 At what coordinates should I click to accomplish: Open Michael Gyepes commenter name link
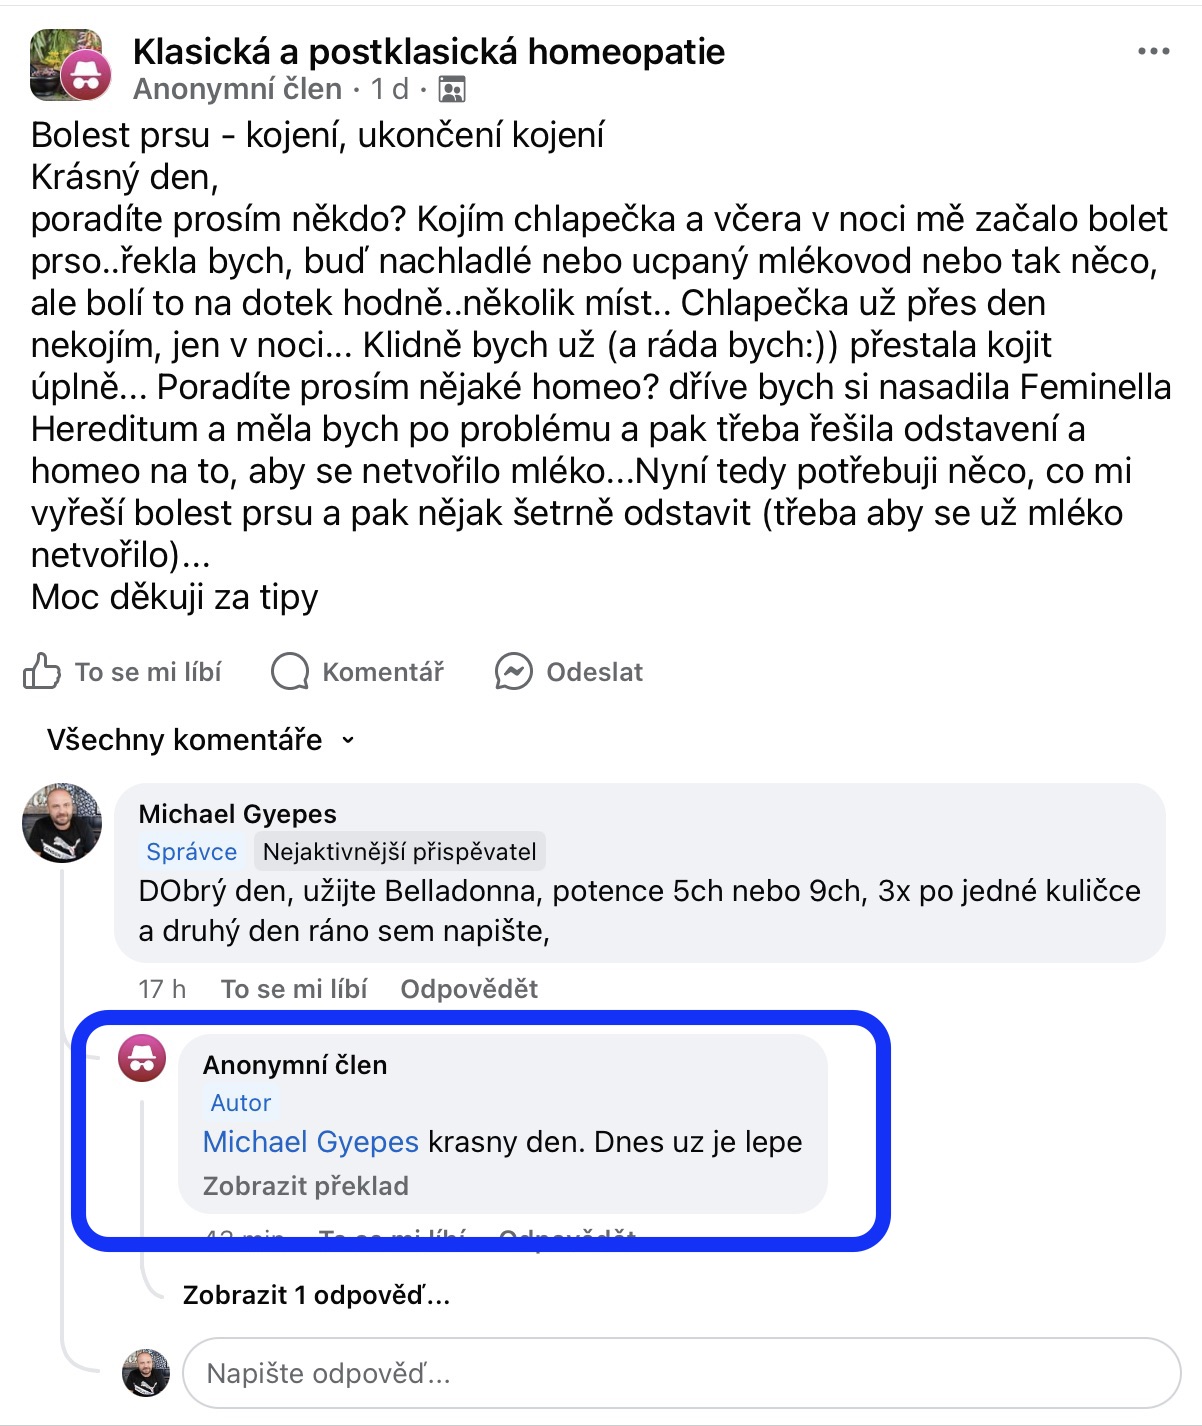coord(237,814)
